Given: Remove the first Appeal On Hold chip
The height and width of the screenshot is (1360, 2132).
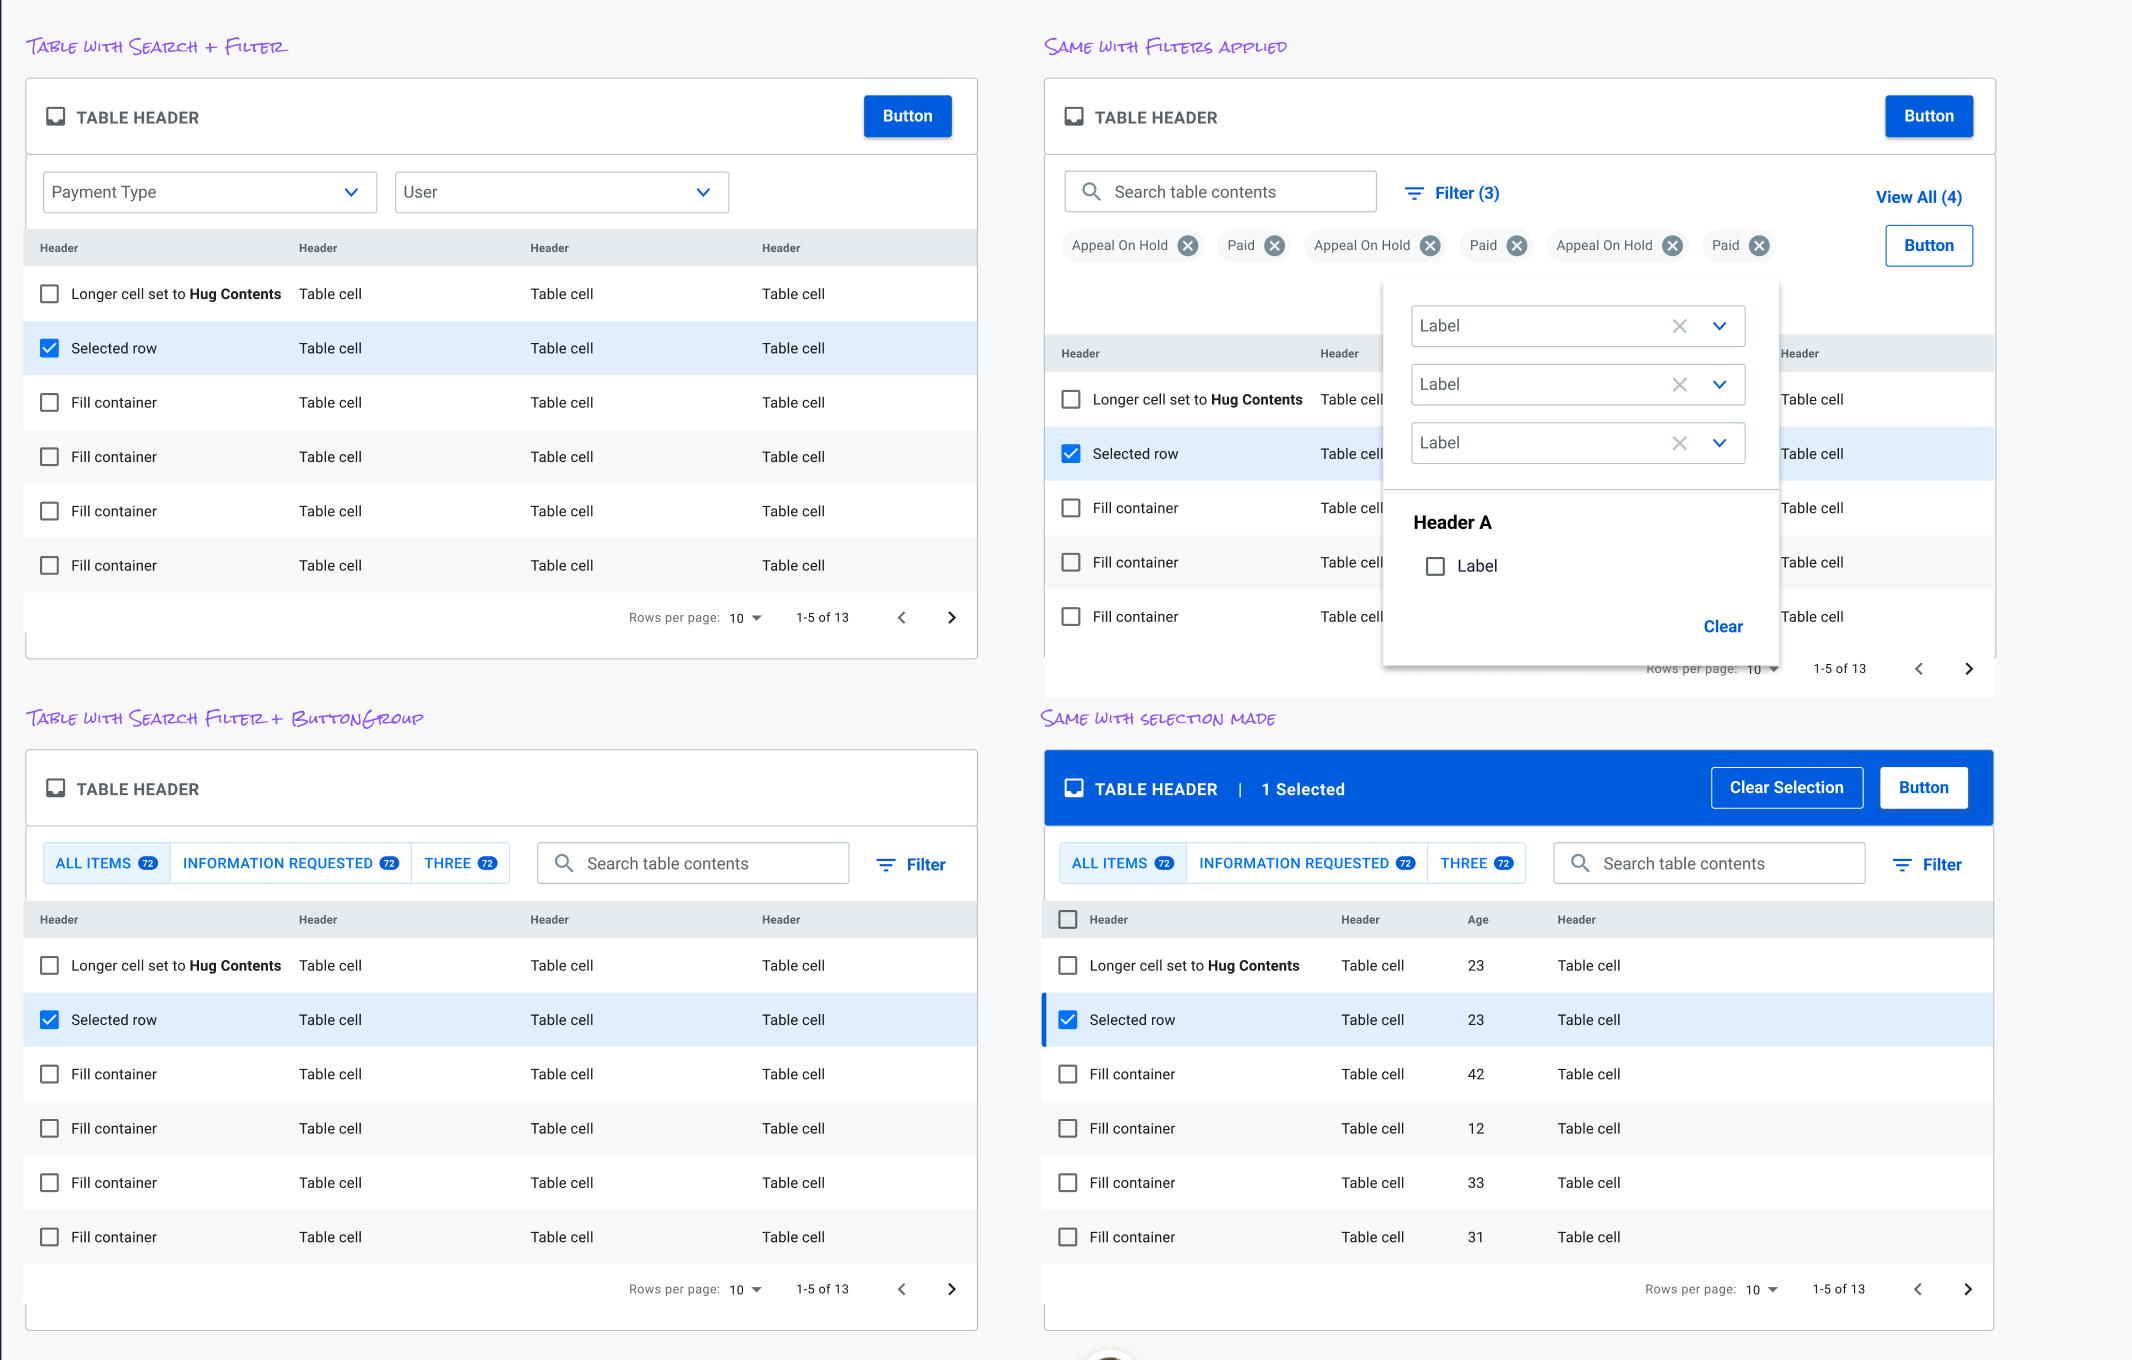Looking at the screenshot, I should coord(1187,246).
